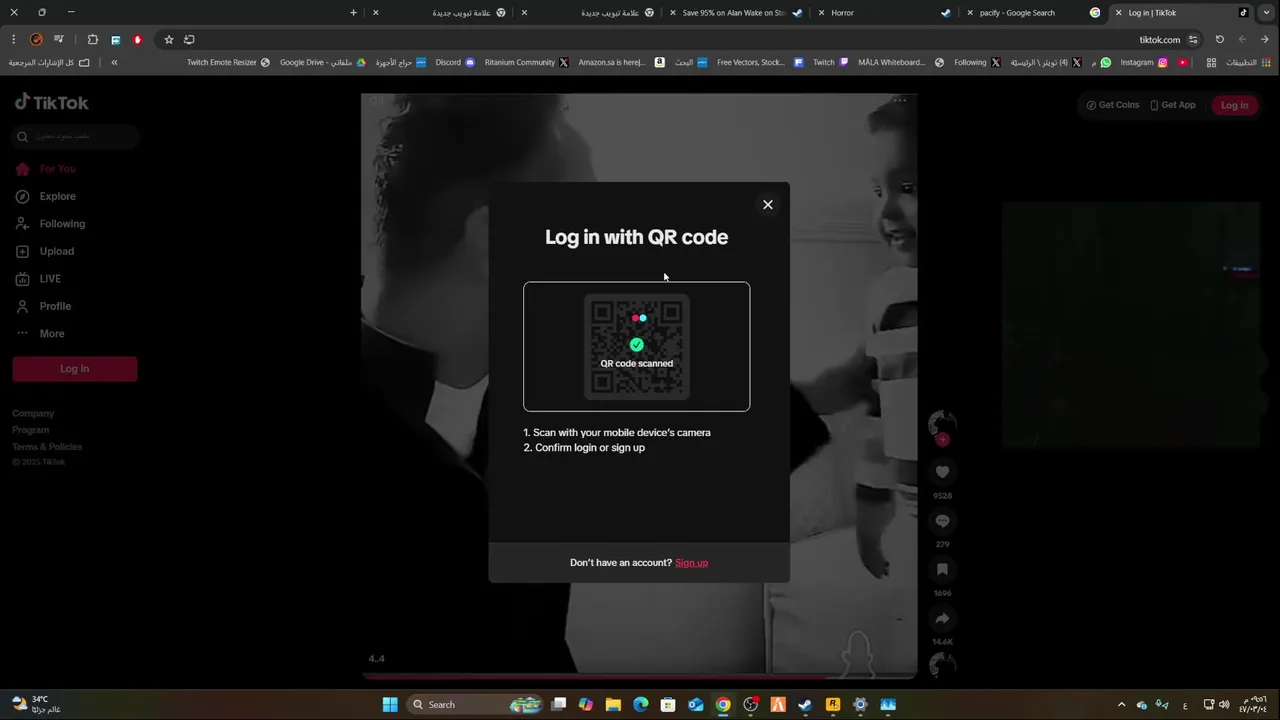The width and height of the screenshot is (1280, 720).
Task: Open Ritanium Community bookmark
Action: [x=526, y=62]
